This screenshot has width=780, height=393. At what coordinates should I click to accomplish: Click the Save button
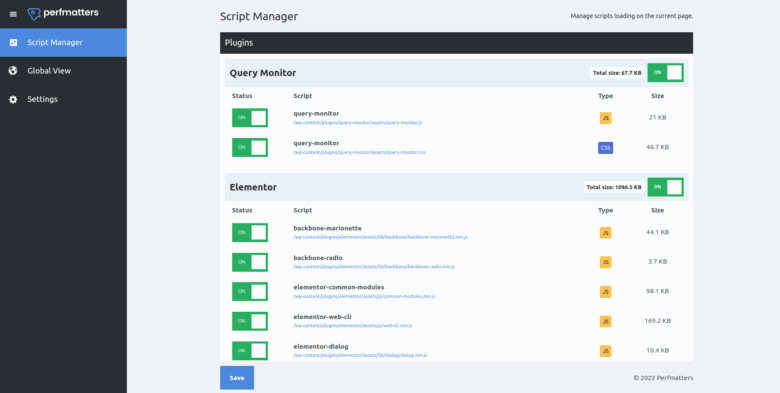(237, 378)
